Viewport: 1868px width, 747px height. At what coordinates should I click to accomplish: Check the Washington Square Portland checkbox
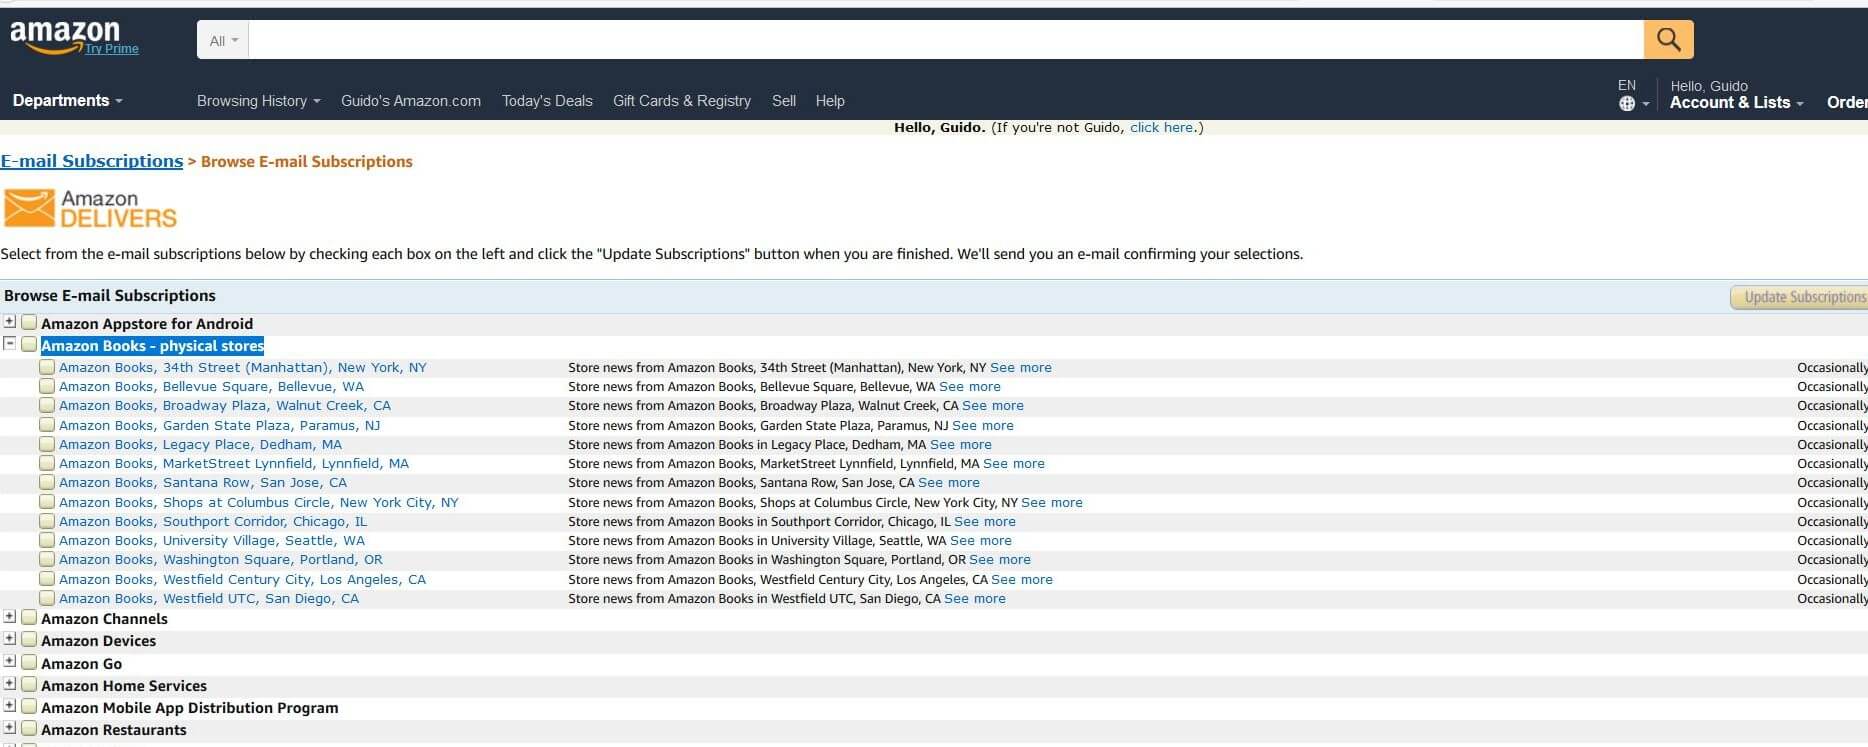tap(47, 559)
